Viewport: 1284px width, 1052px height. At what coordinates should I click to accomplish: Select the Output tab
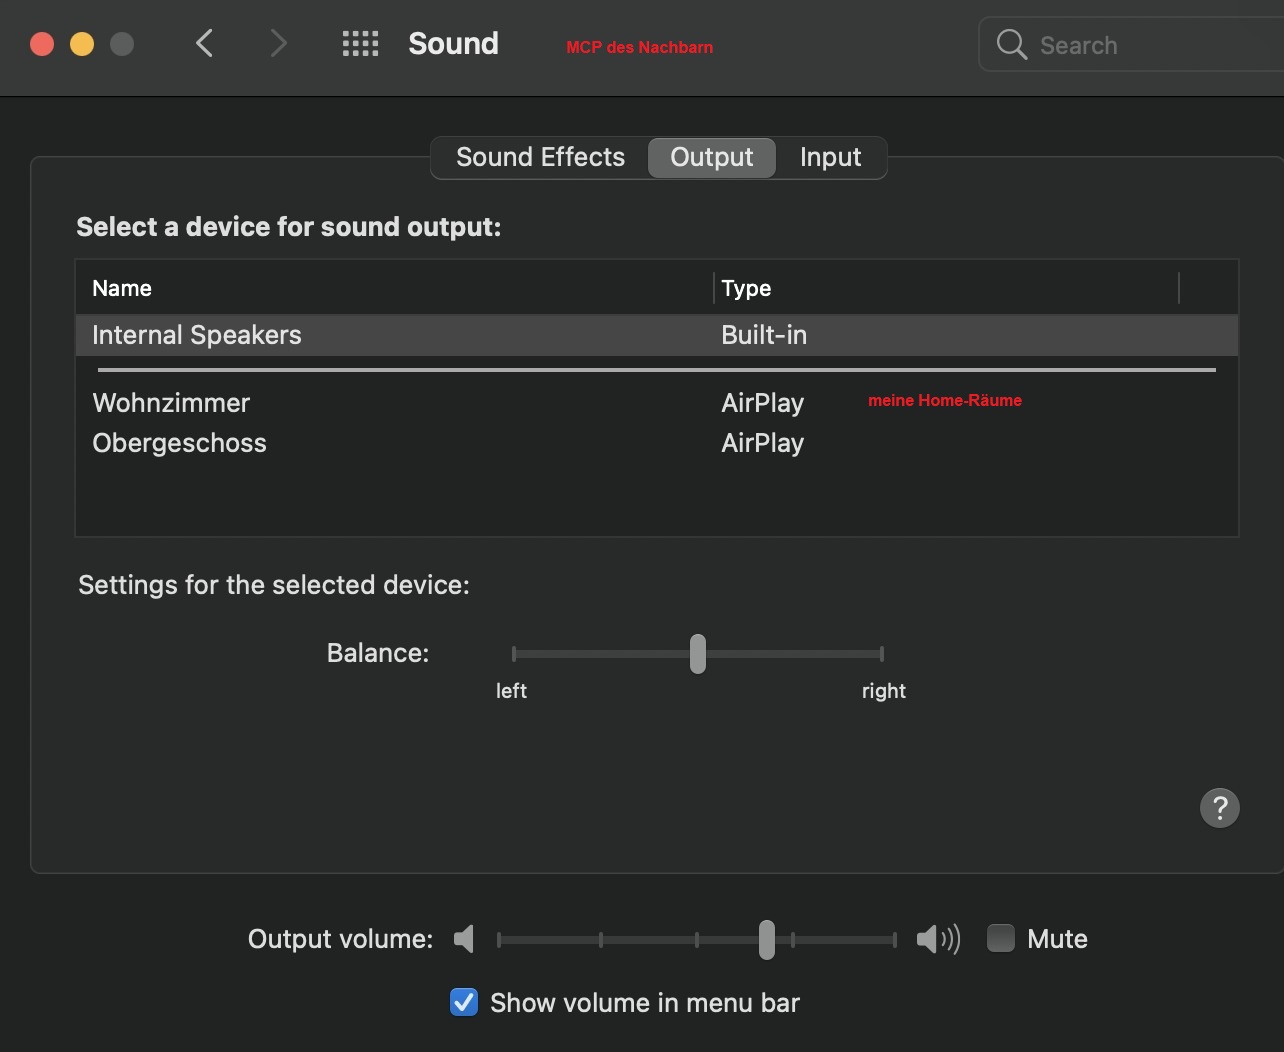[711, 157]
